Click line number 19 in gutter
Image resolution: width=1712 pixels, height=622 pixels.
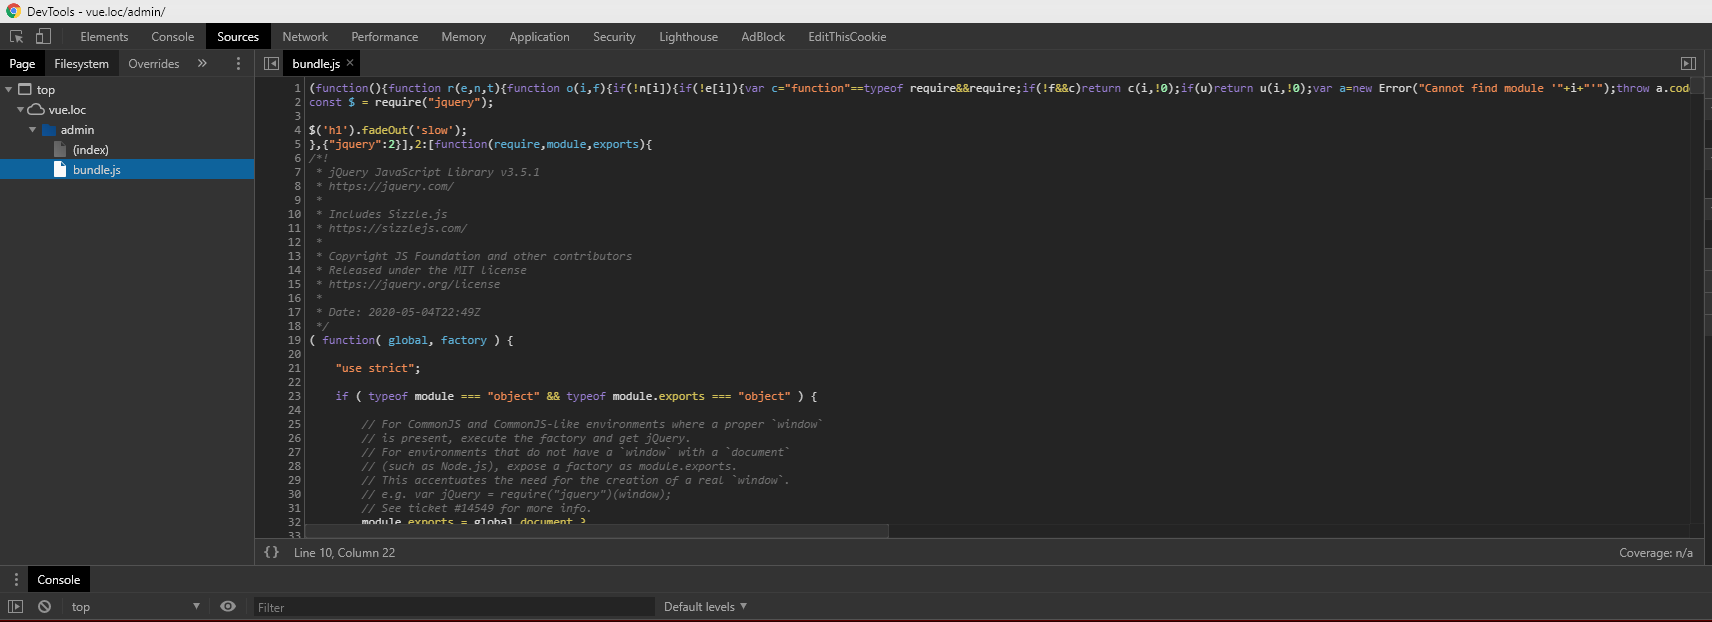point(294,340)
